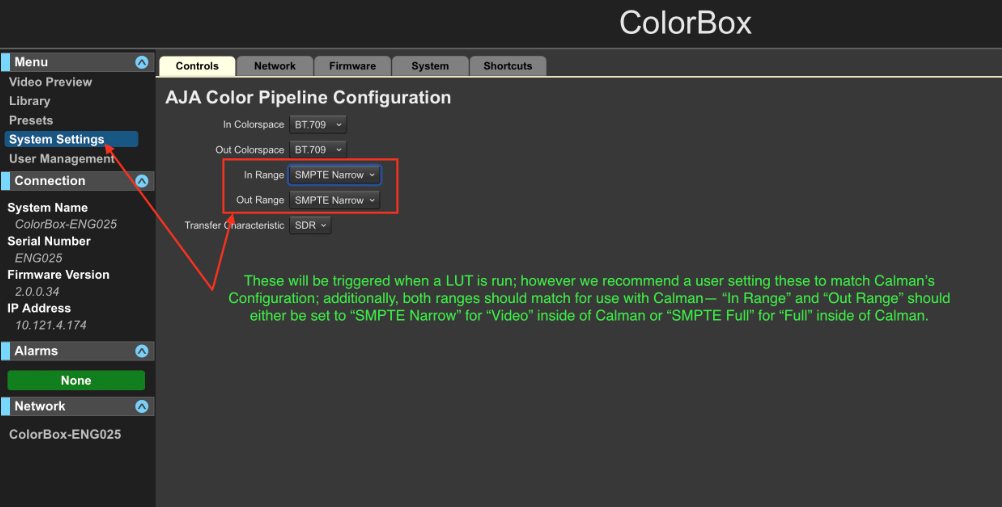
Task: Open the Out Colorspace dropdown
Action: 319,150
